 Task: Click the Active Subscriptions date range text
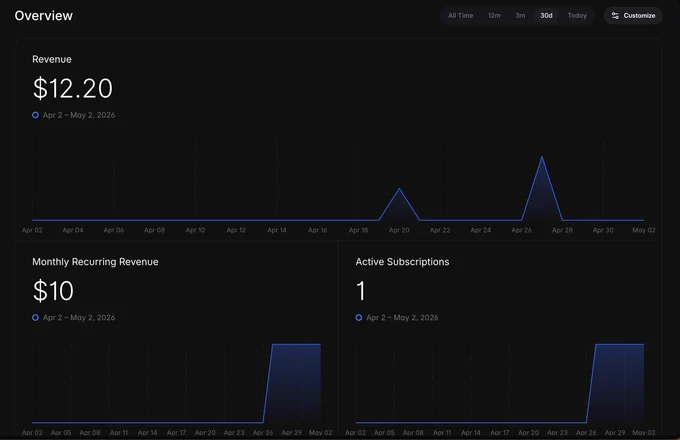[x=402, y=317]
